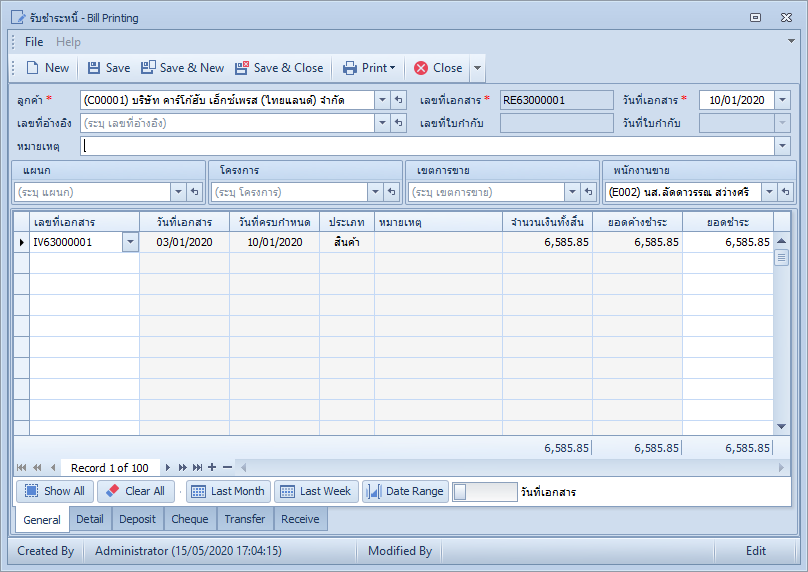The image size is (808, 572).
Task: Click Save & New in toolbar
Action: 182,68
